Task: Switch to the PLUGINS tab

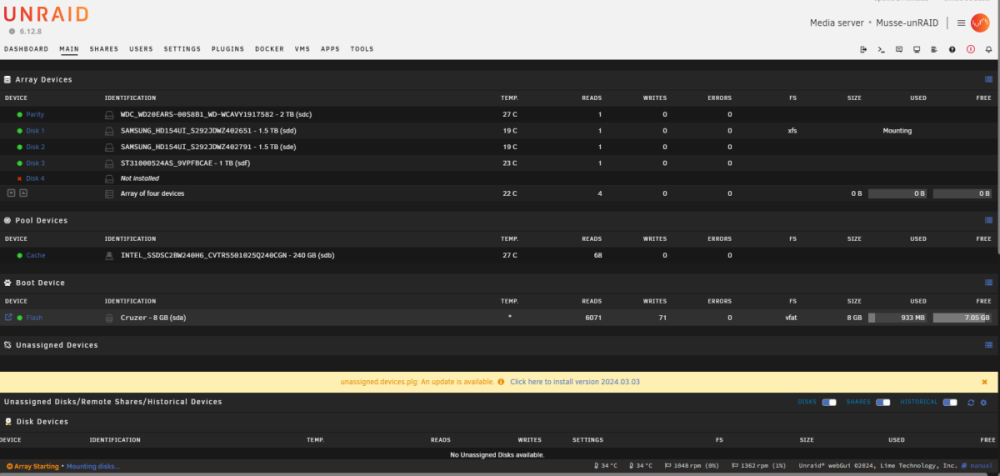Action: 228,49
